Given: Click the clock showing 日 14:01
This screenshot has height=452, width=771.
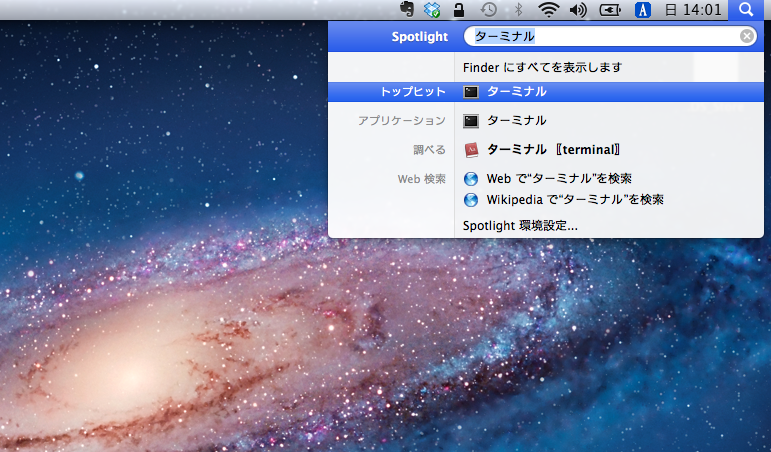Looking at the screenshot, I should [693, 10].
